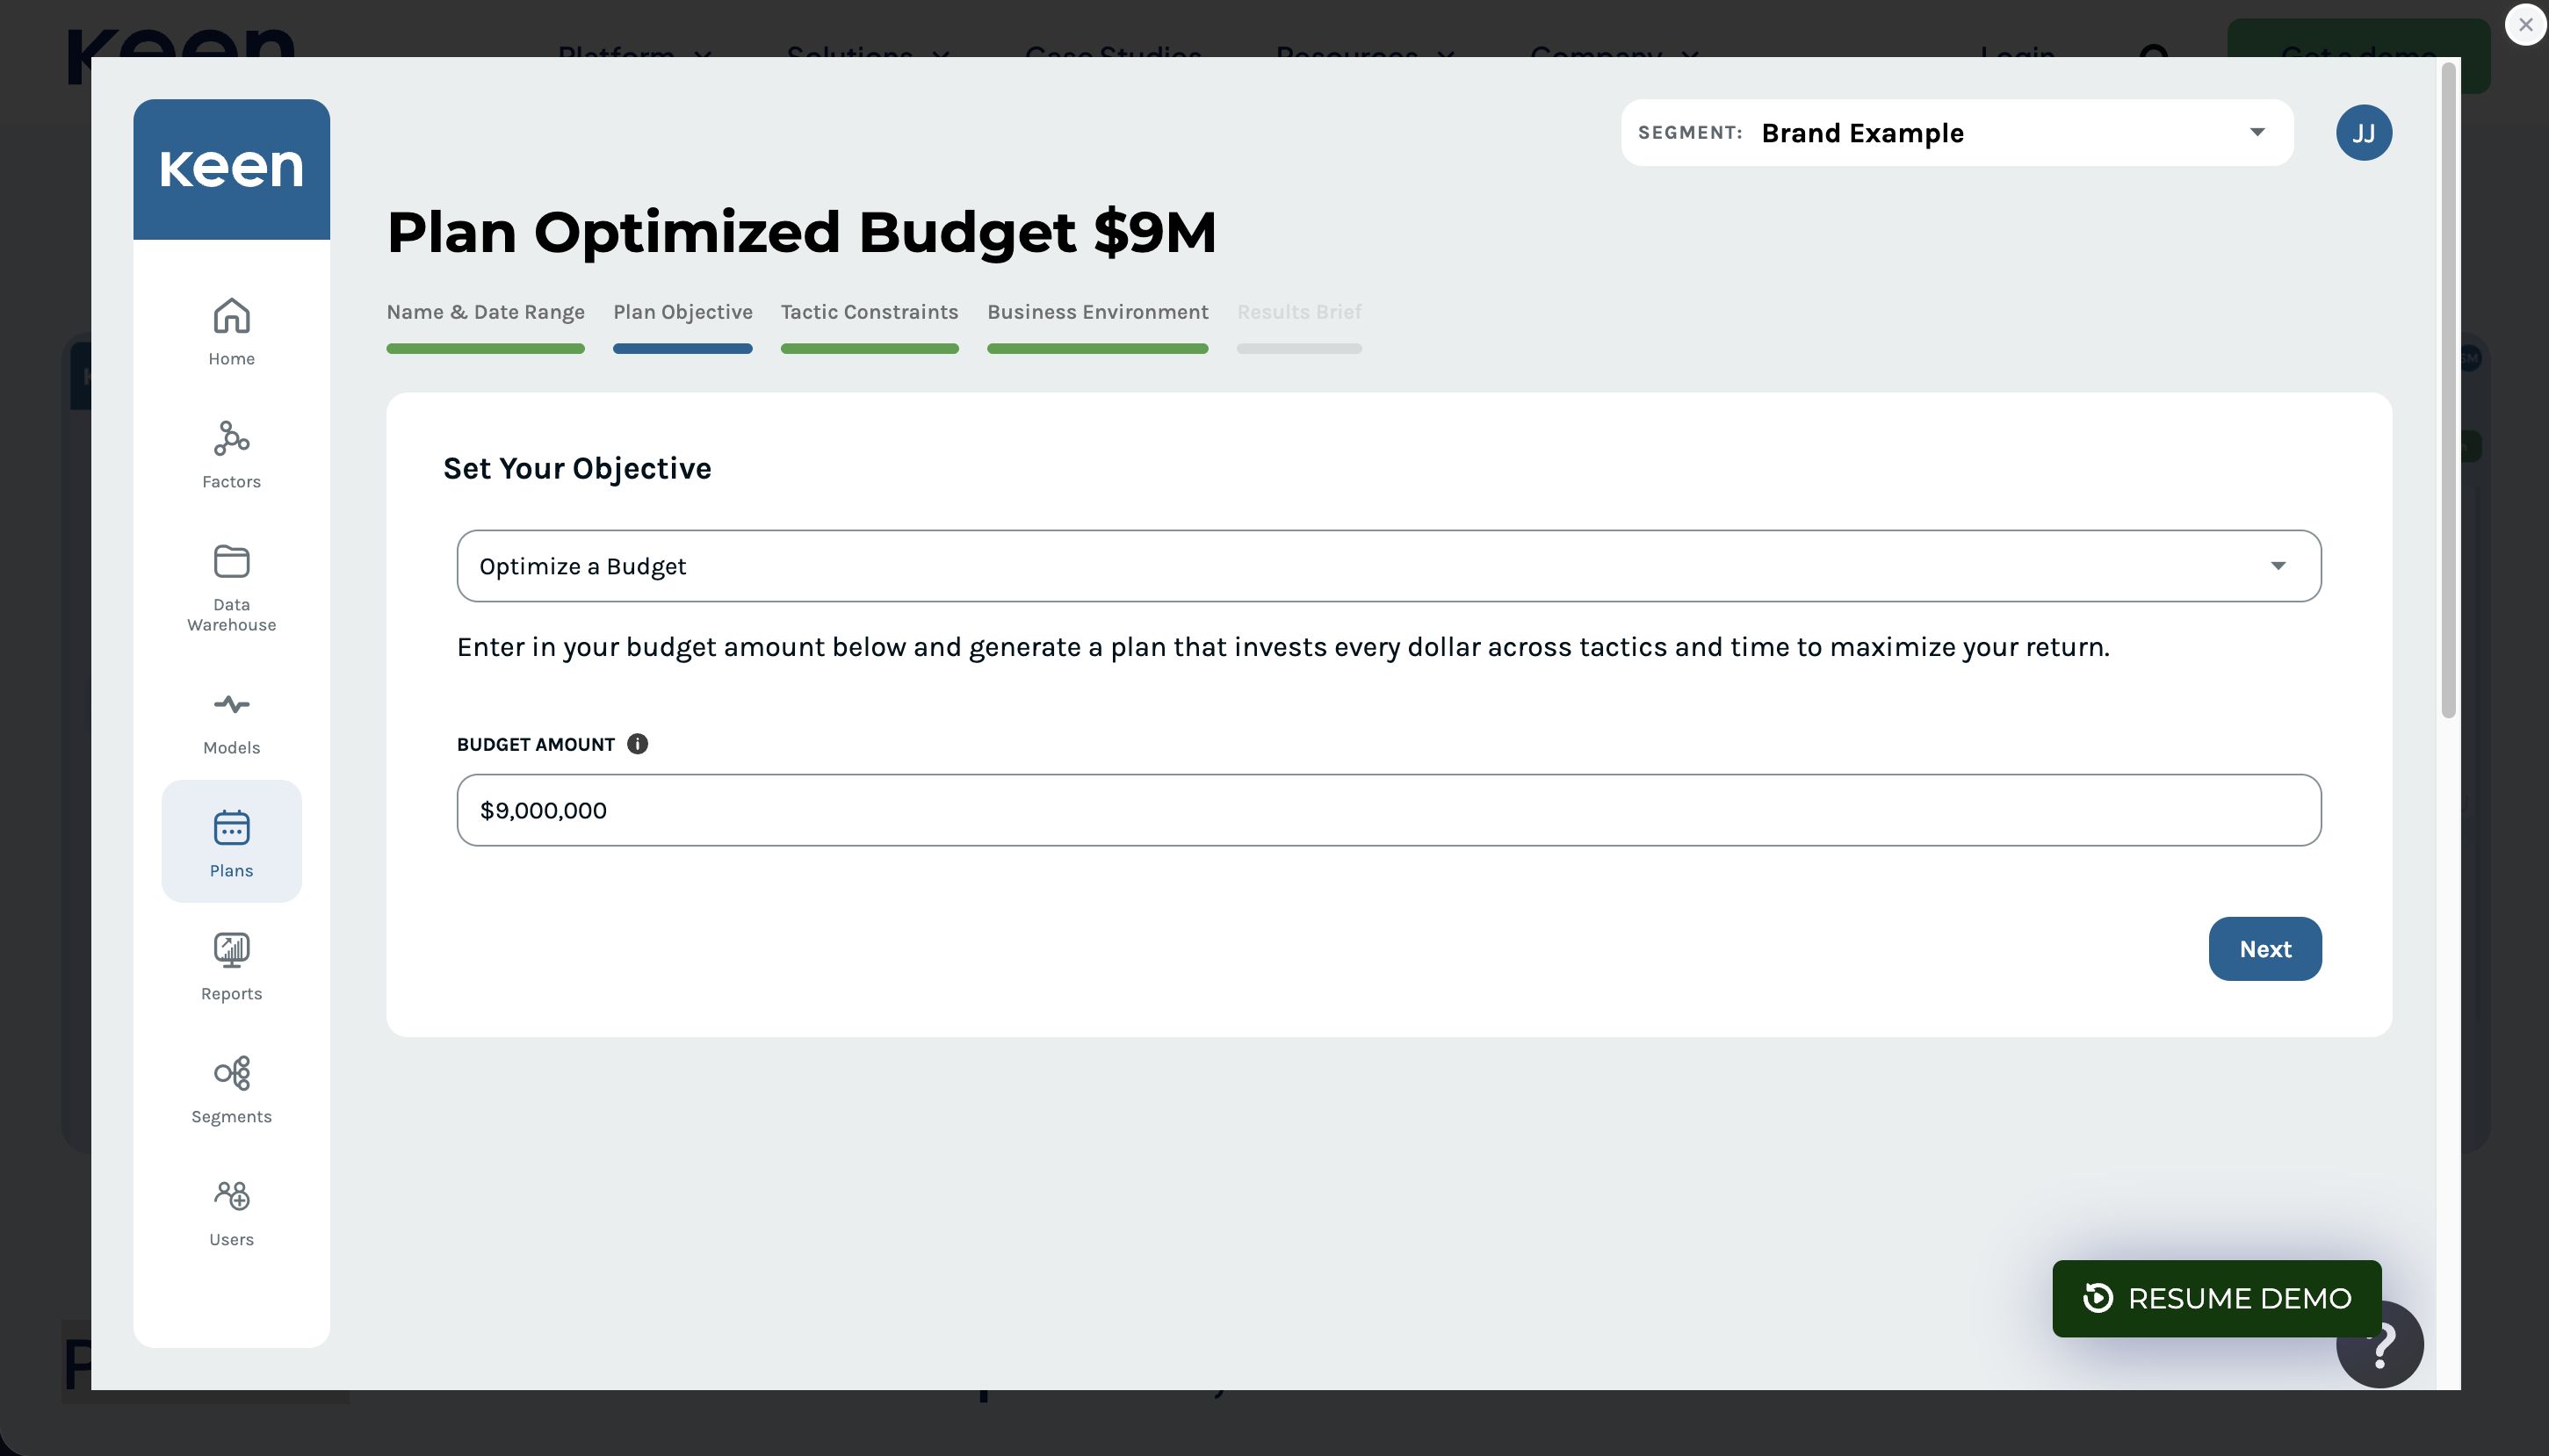Open the Reports sidebar icon

coord(231,951)
